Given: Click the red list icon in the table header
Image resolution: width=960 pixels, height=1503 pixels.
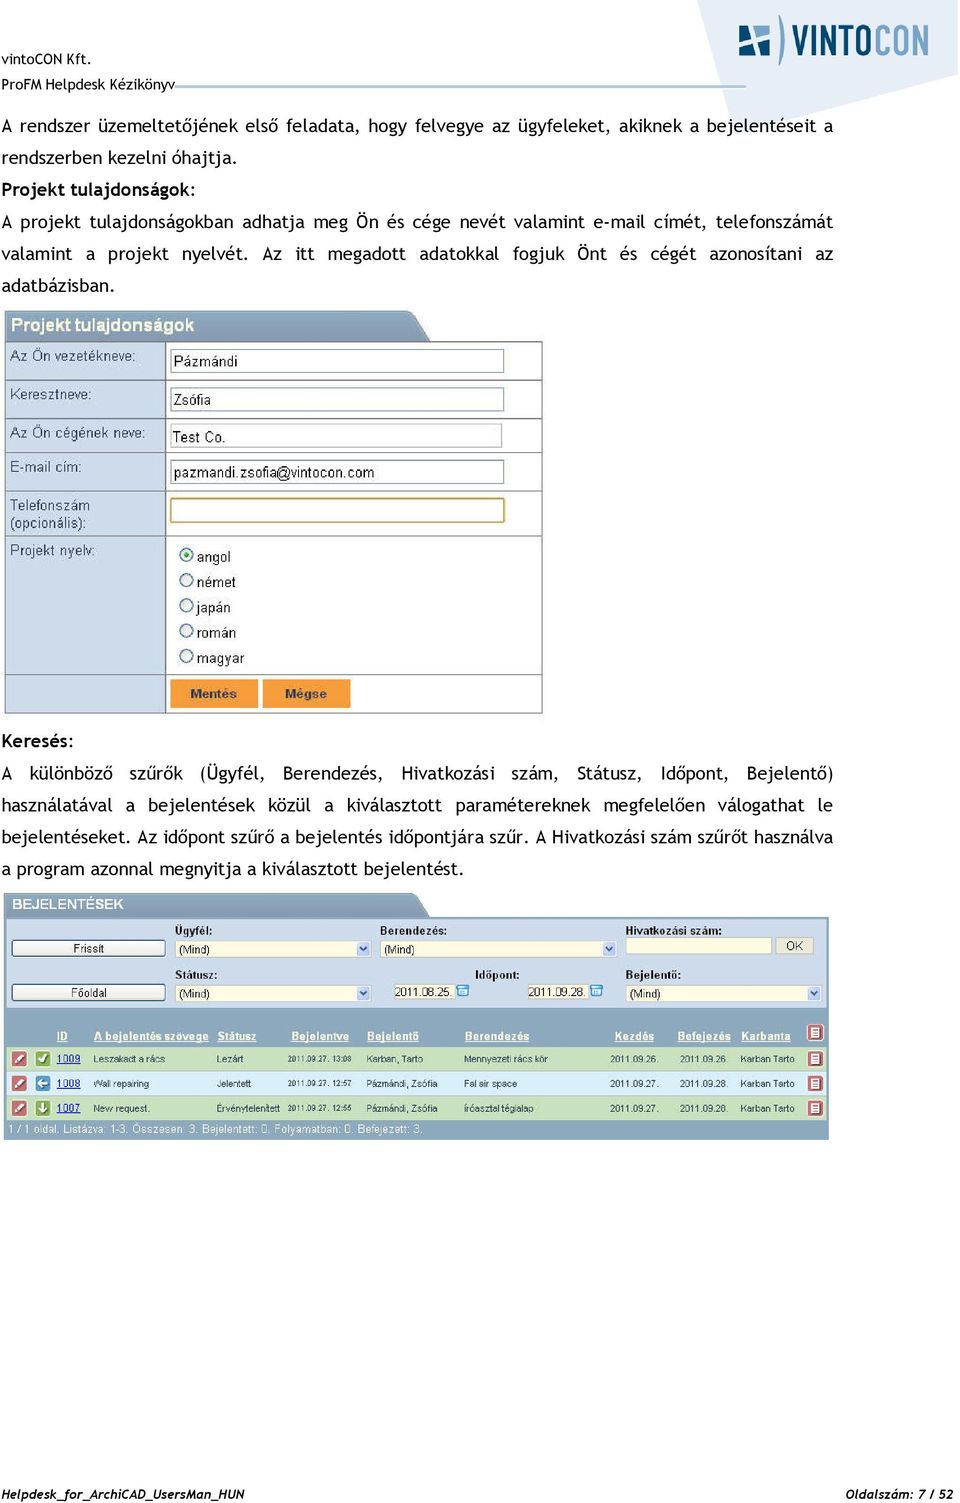Looking at the screenshot, I should pos(816,1032).
